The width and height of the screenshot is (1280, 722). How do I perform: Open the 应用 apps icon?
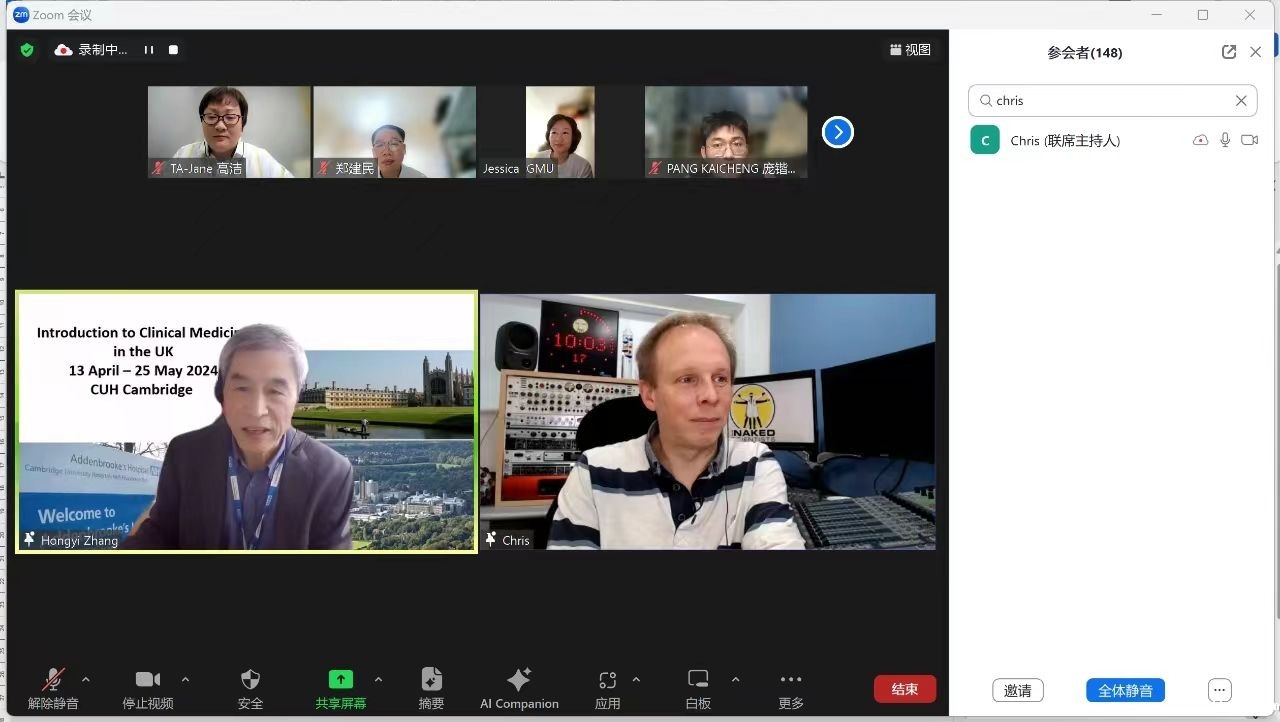607,681
